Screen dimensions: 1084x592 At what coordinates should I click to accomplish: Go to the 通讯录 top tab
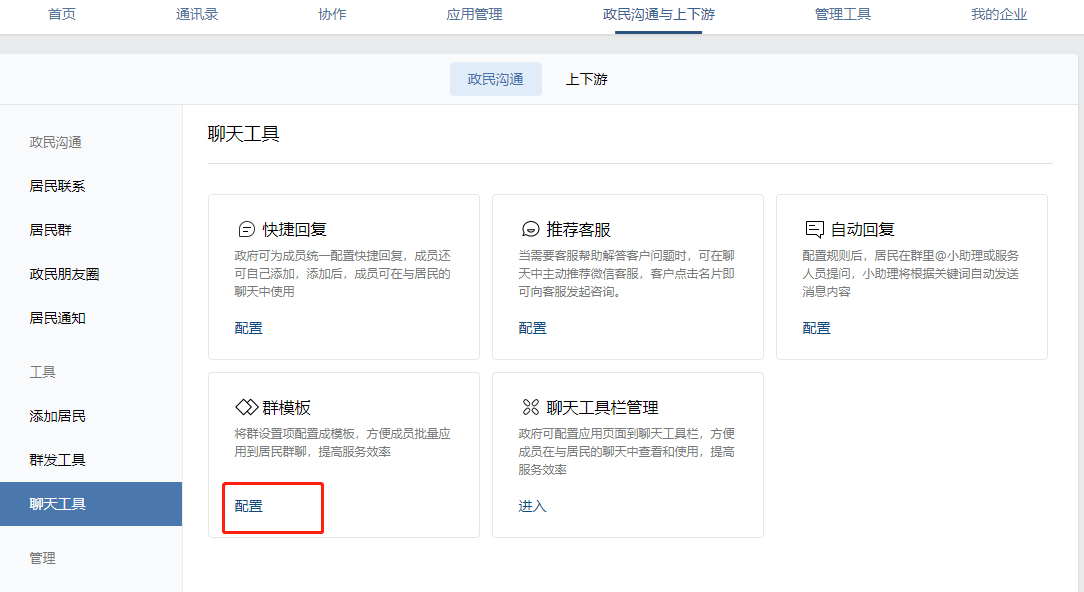pos(197,15)
